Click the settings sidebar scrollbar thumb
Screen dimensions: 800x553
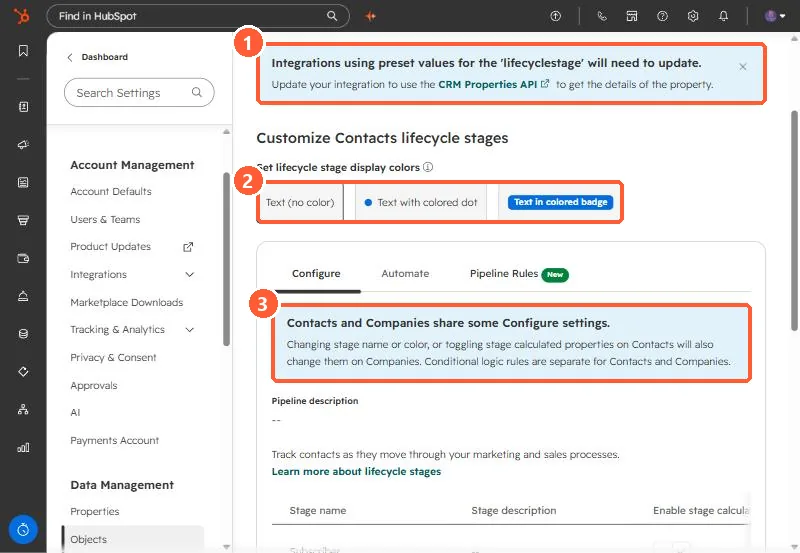pos(226,259)
